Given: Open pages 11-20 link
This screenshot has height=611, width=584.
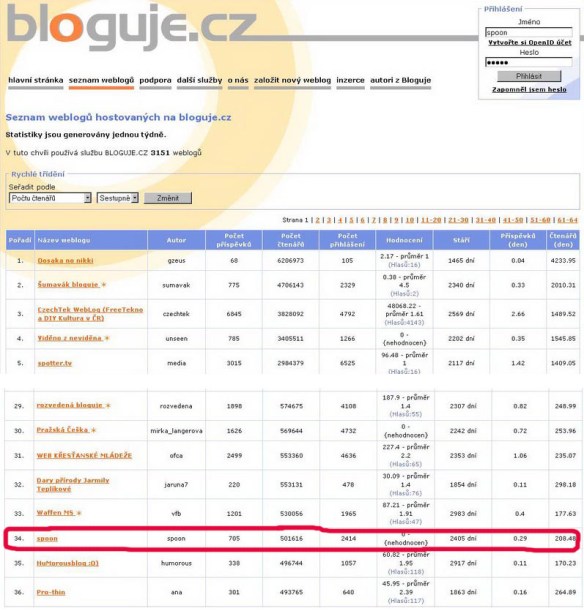Looking at the screenshot, I should click(431, 220).
